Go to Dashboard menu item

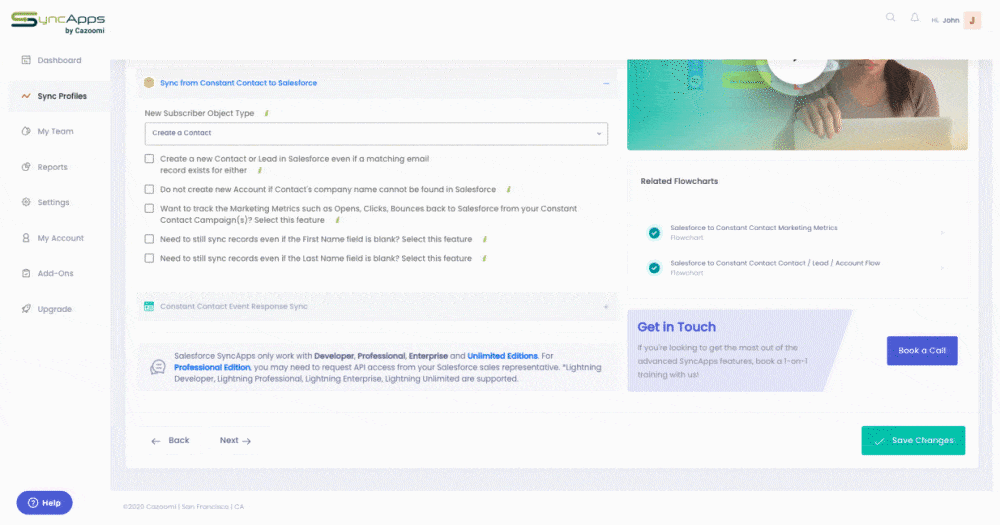point(59,60)
